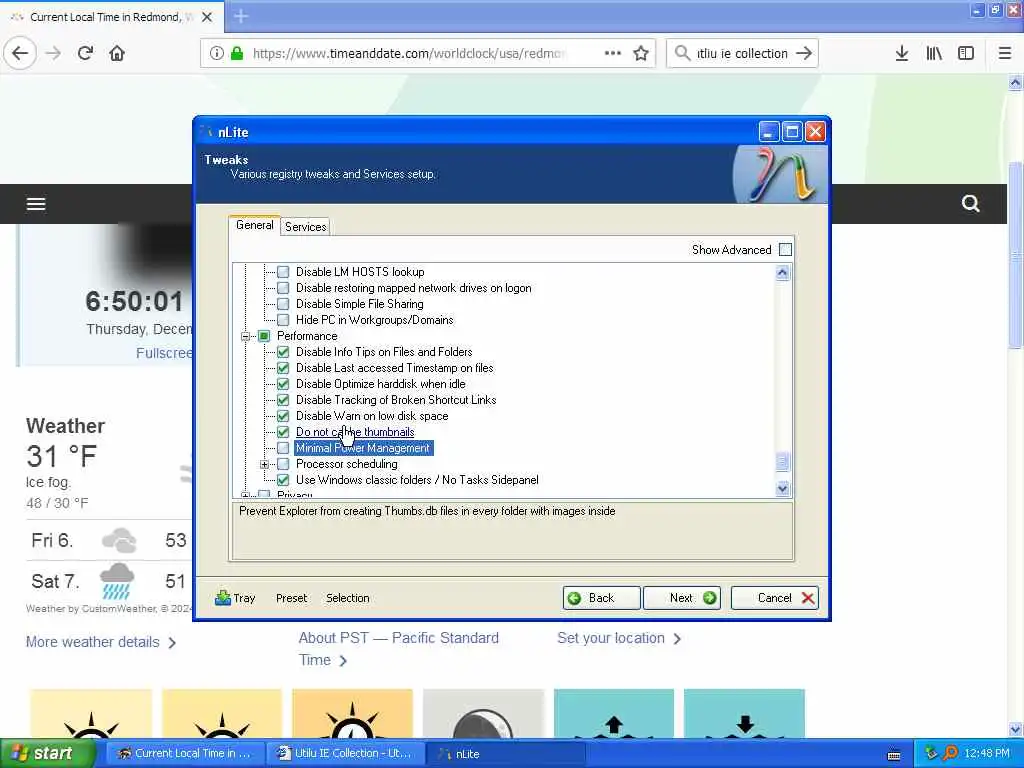Uncheck Disable Optimize harddisk when idle
This screenshot has width=1024, height=768.
tap(283, 384)
